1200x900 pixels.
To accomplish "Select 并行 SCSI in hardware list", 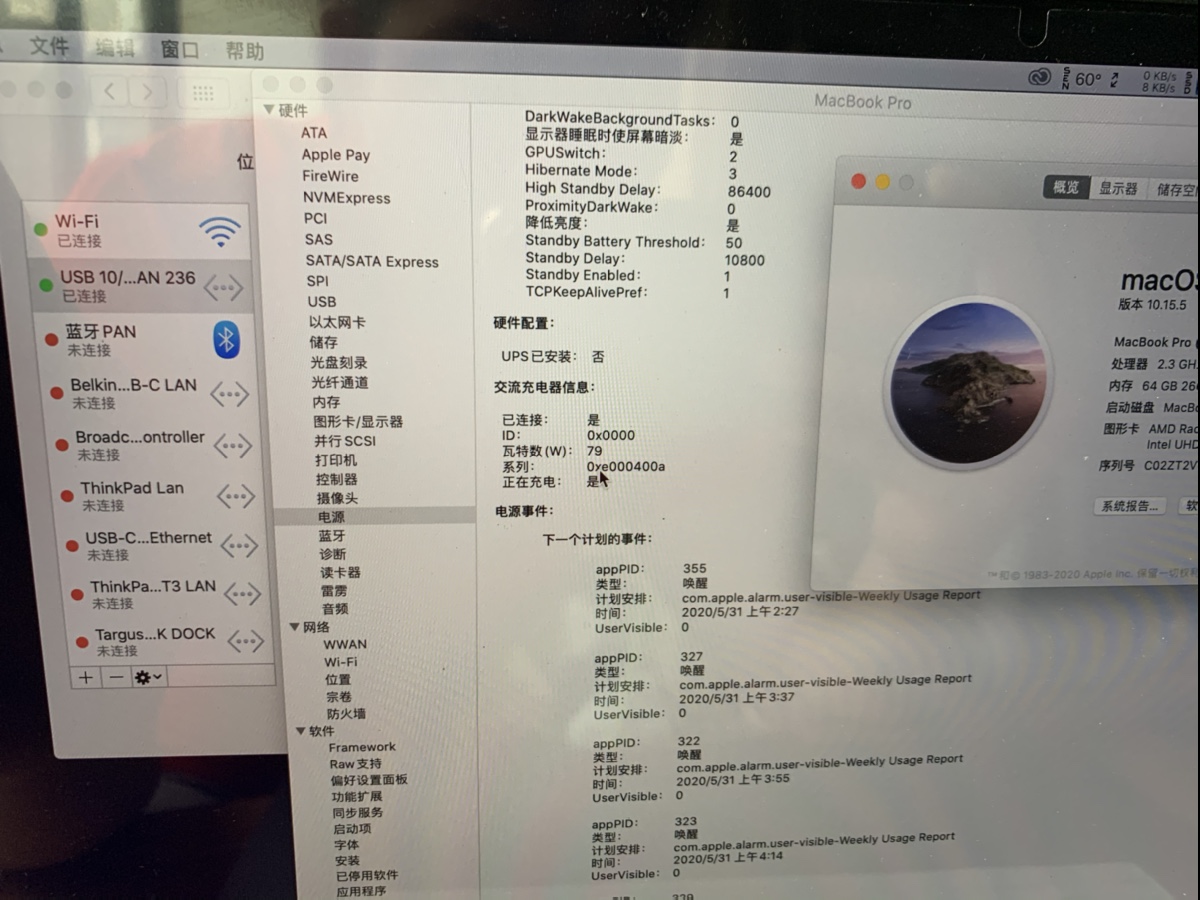I will (x=345, y=440).
